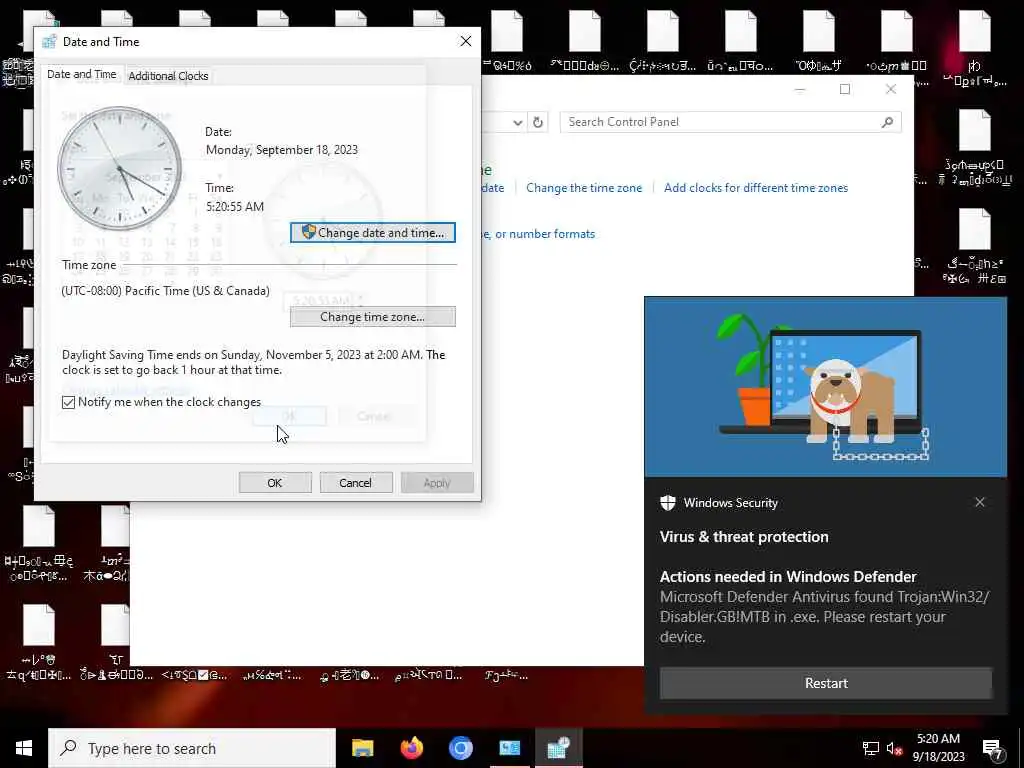Switch to the Additional Clocks tab
Screen dimensions: 1024x768
pyautogui.click(x=168, y=76)
